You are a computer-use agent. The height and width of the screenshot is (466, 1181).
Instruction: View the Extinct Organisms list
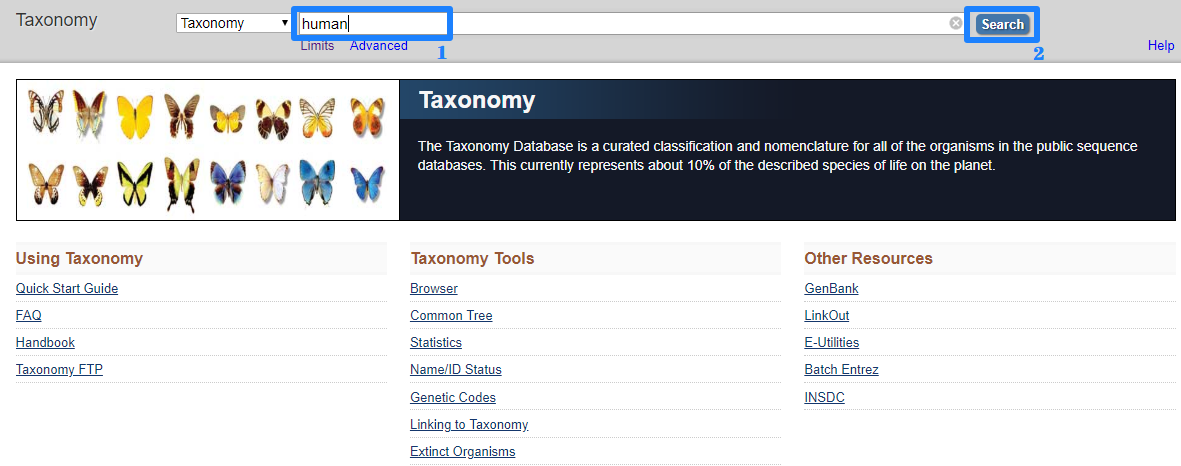click(x=462, y=452)
